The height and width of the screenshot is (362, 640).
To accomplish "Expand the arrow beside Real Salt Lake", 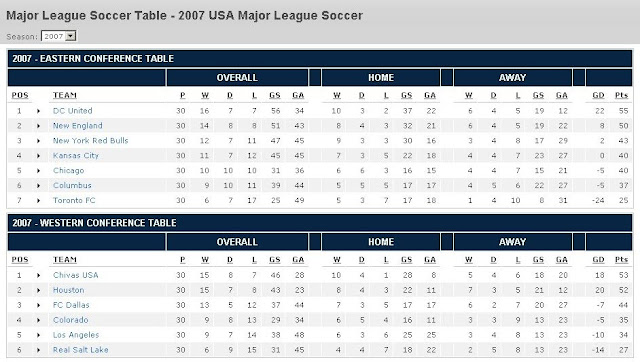I will [38, 350].
